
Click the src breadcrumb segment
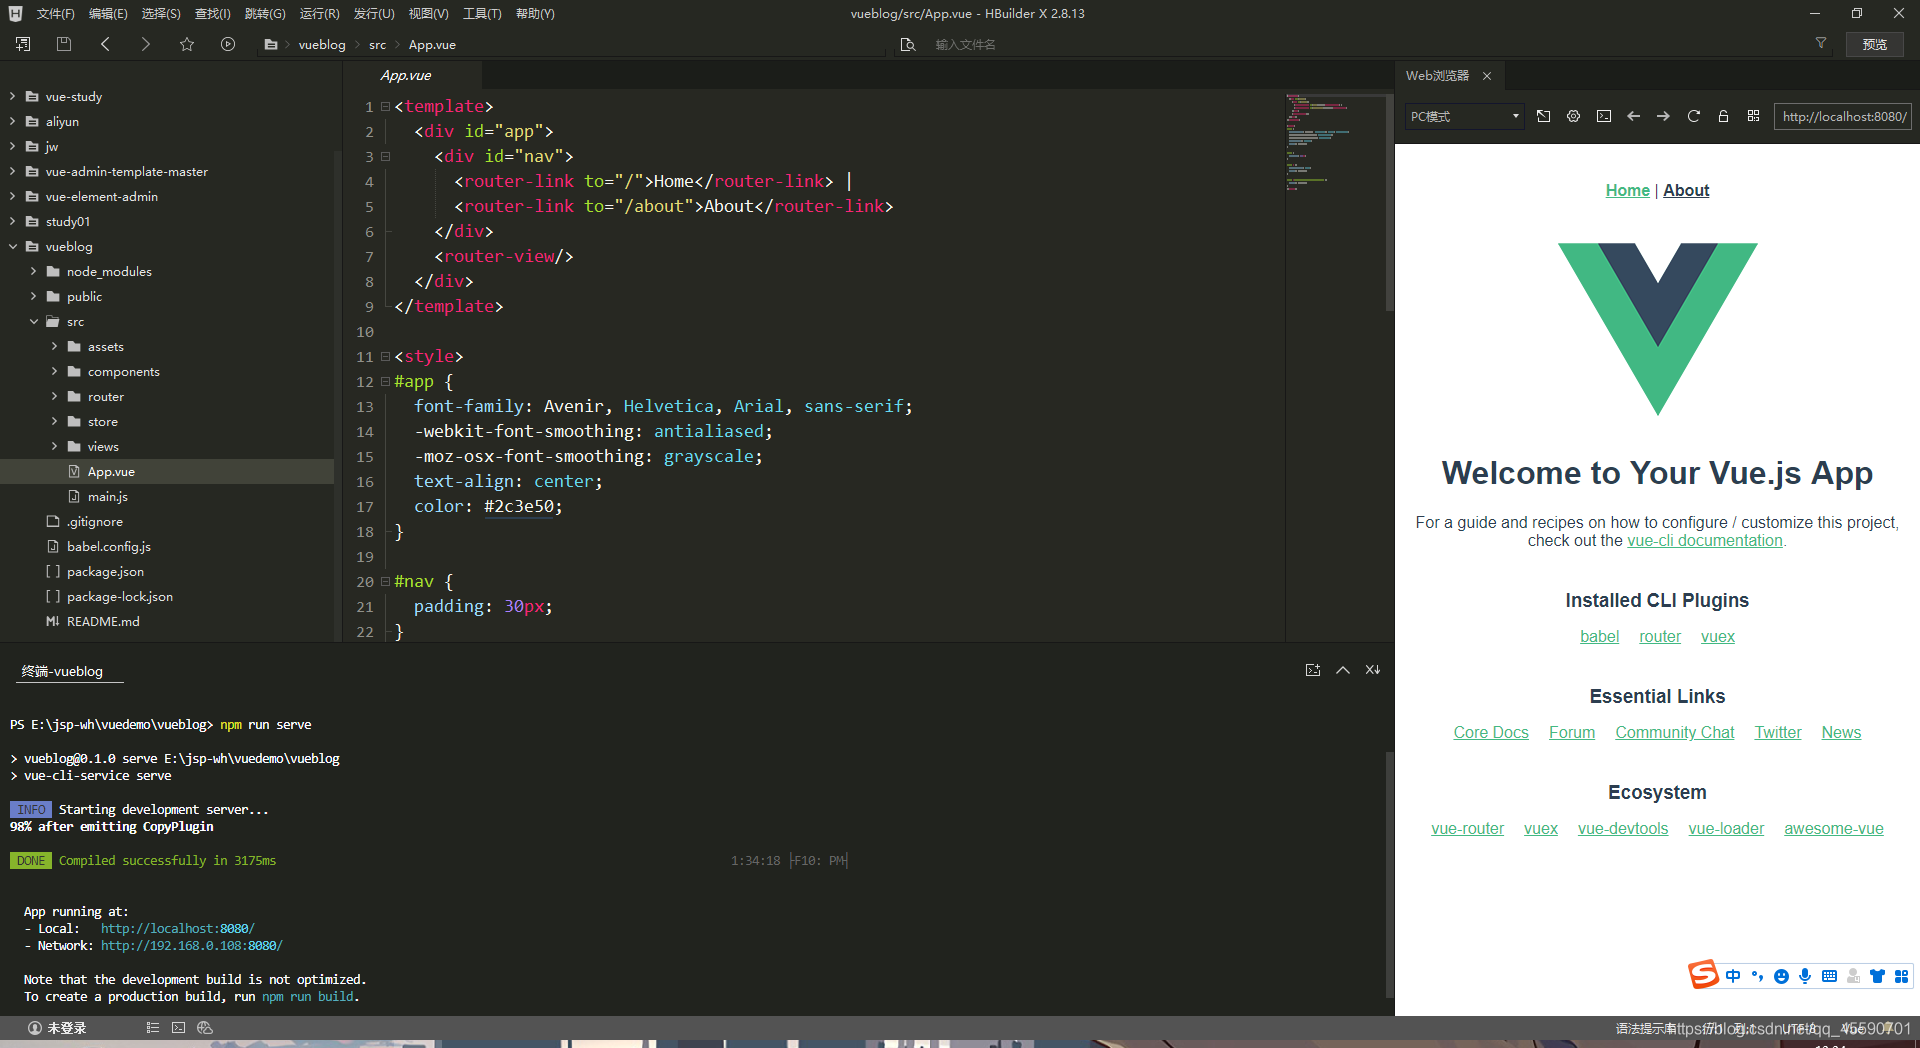(377, 45)
